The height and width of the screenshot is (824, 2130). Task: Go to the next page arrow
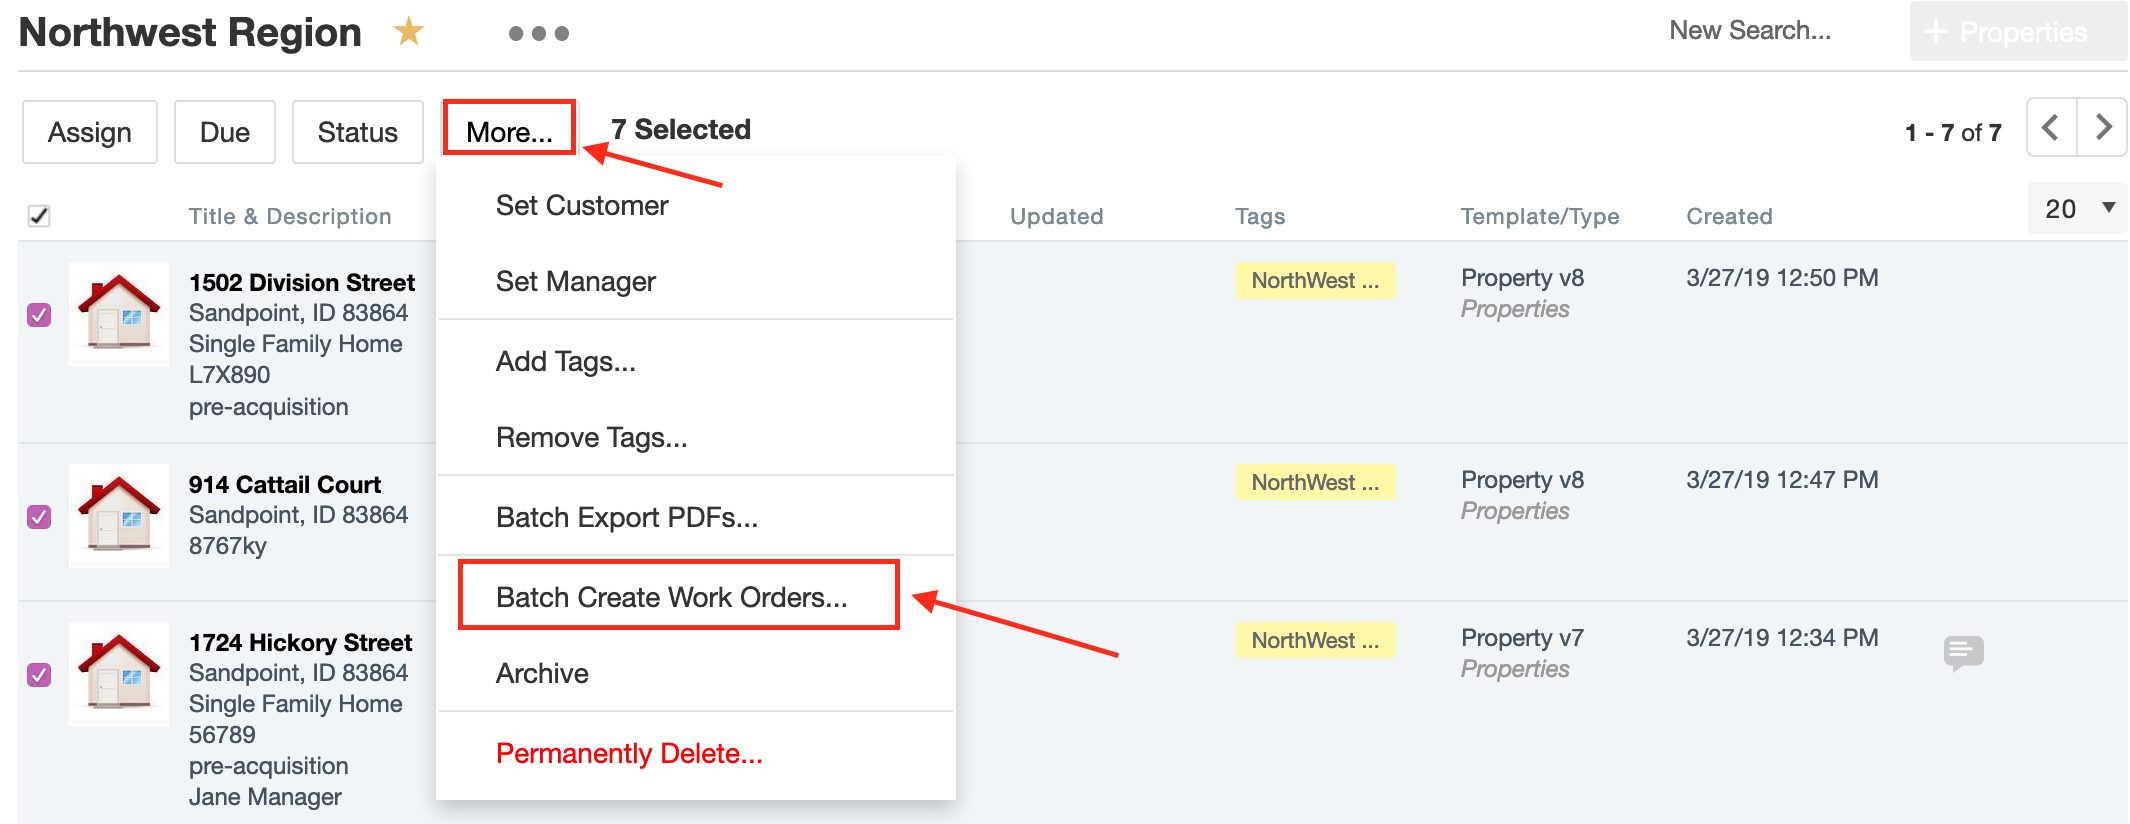(2103, 128)
